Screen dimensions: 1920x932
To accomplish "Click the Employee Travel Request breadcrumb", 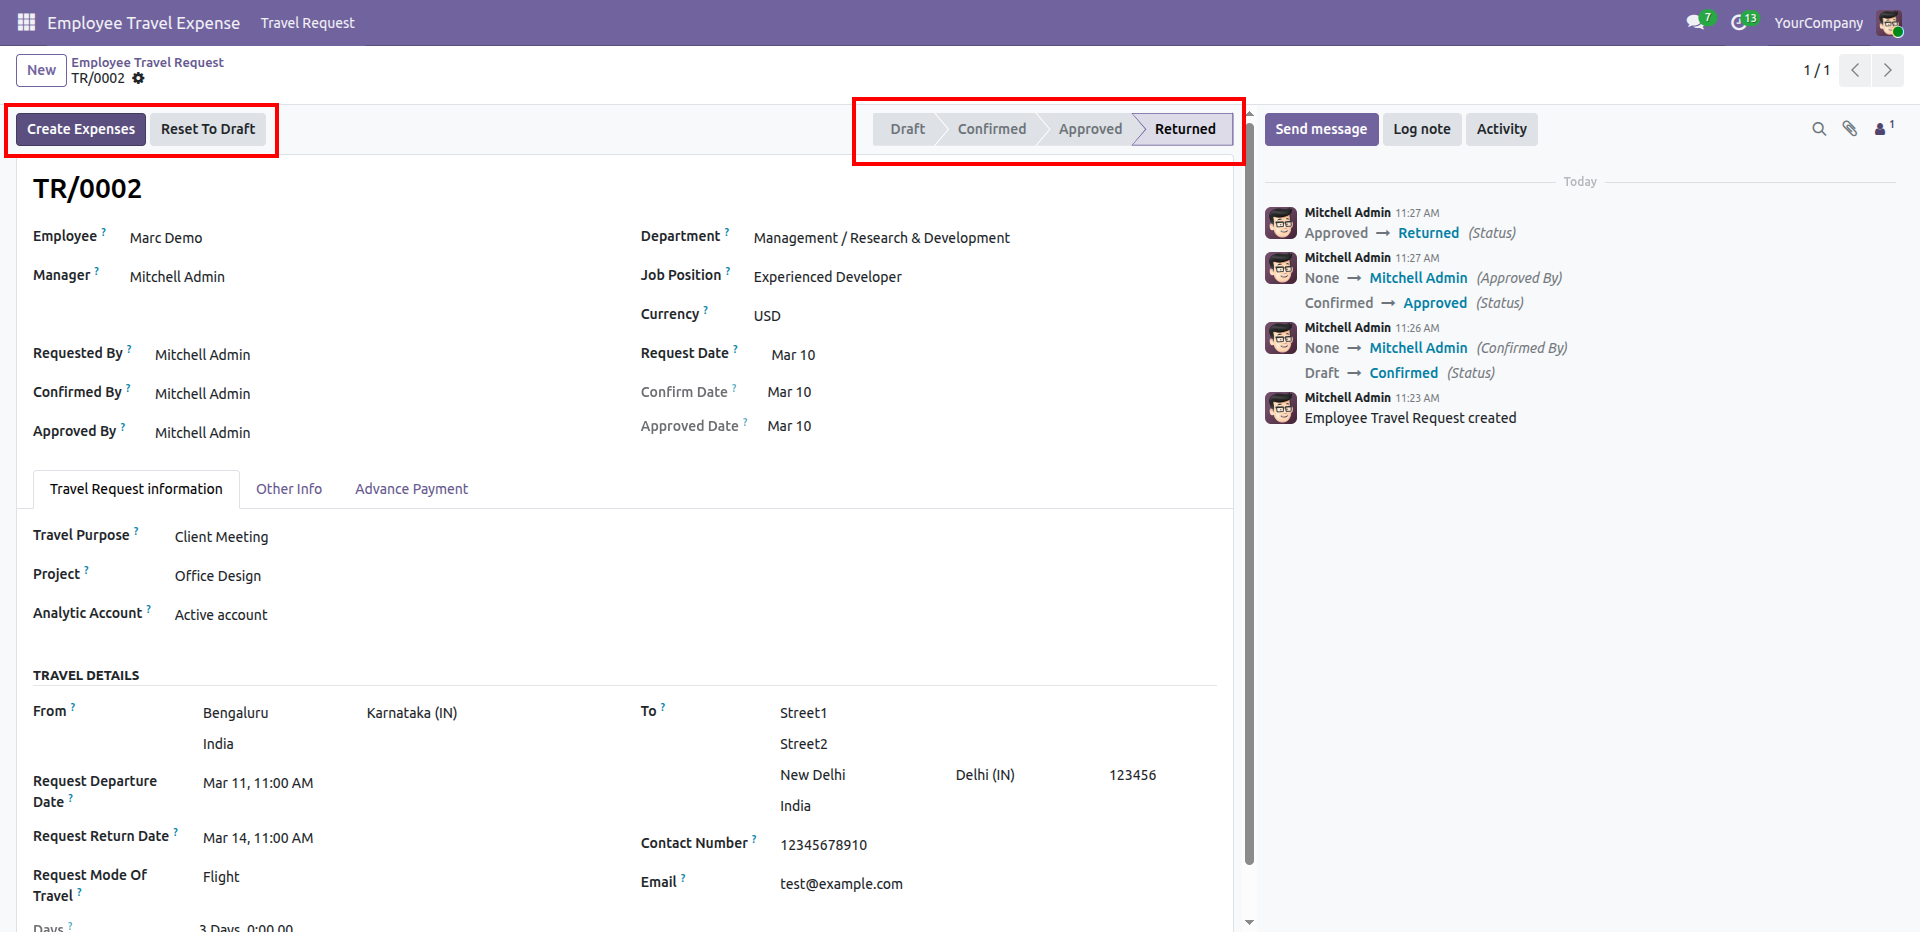I will click(147, 62).
